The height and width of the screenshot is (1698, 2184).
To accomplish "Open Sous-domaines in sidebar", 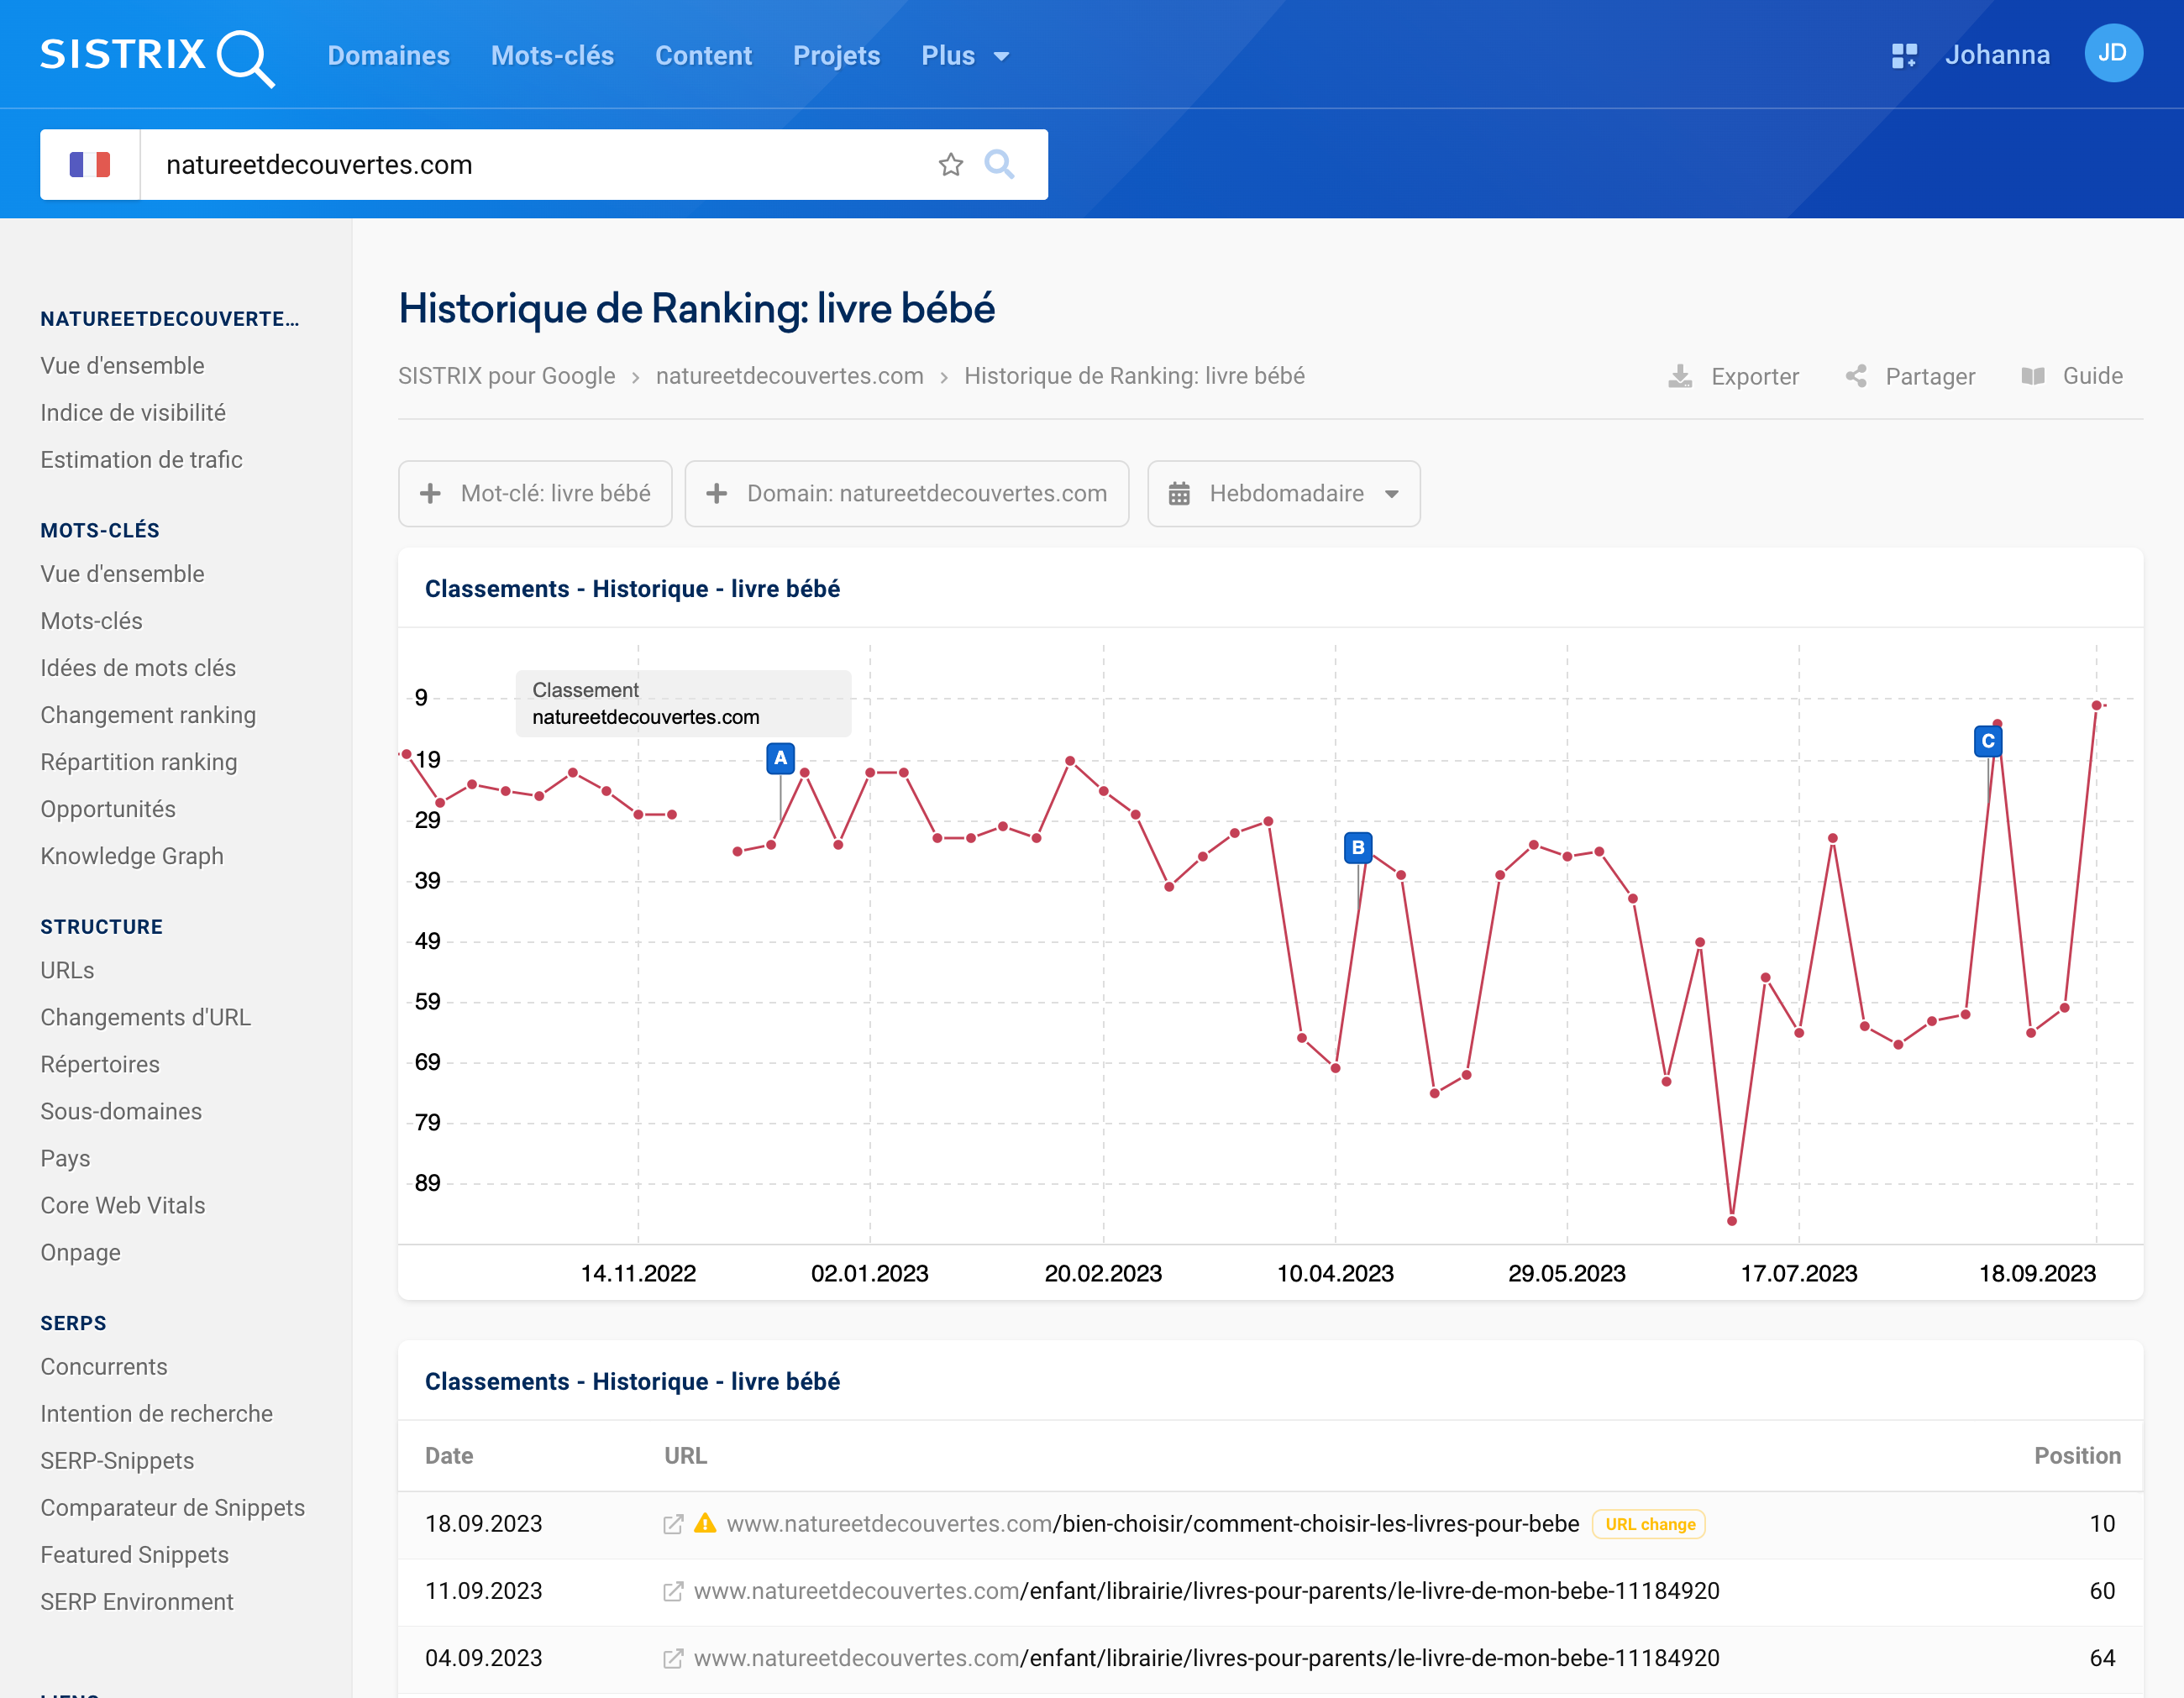I will tap(121, 1111).
